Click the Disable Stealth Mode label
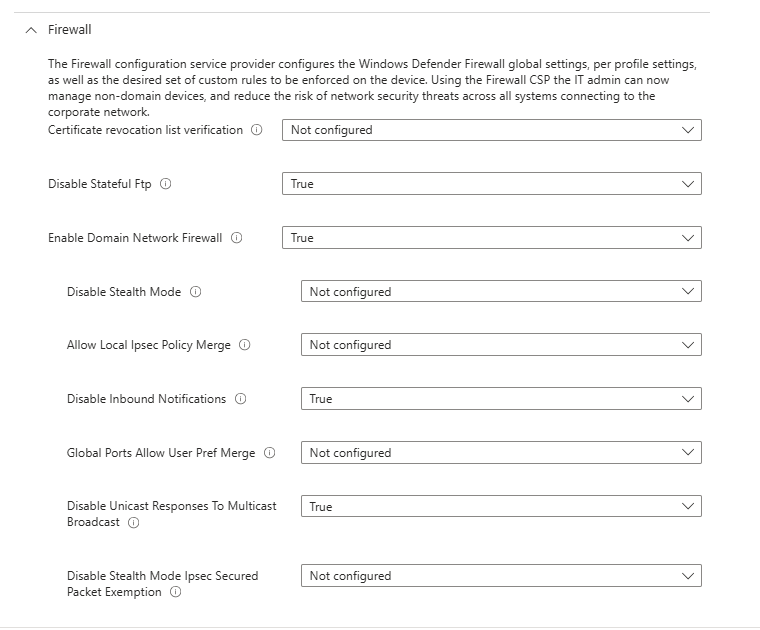Screen dimensions: 760x630 (124, 292)
